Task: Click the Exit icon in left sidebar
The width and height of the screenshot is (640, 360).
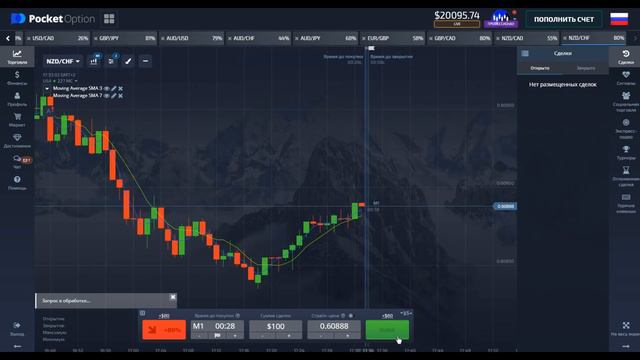Action: pos(17,329)
